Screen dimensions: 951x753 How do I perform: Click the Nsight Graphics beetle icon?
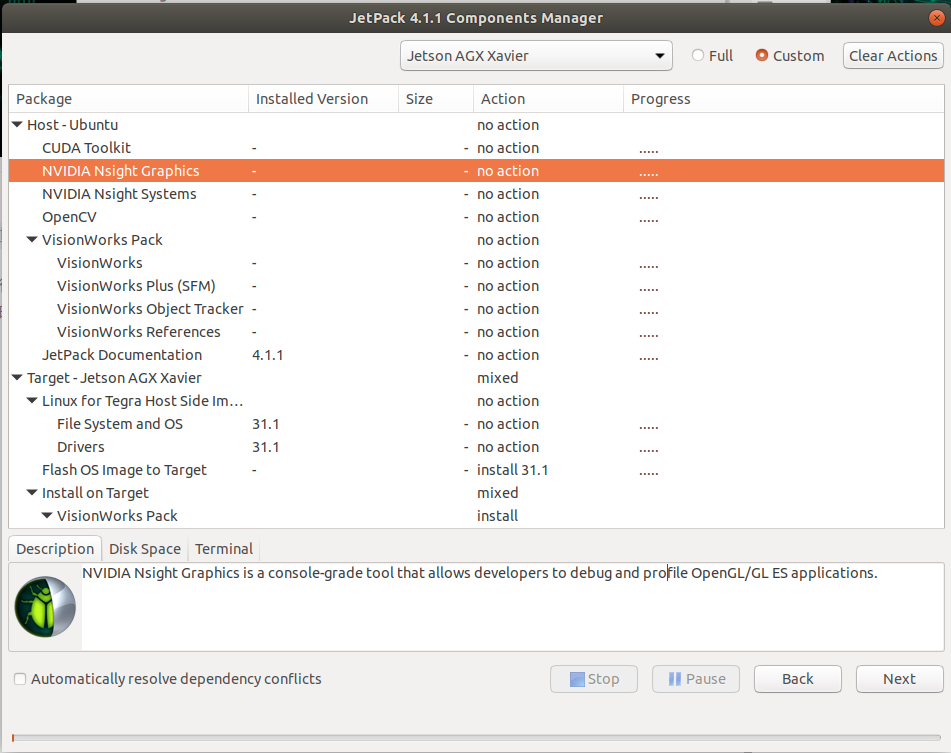(45, 607)
